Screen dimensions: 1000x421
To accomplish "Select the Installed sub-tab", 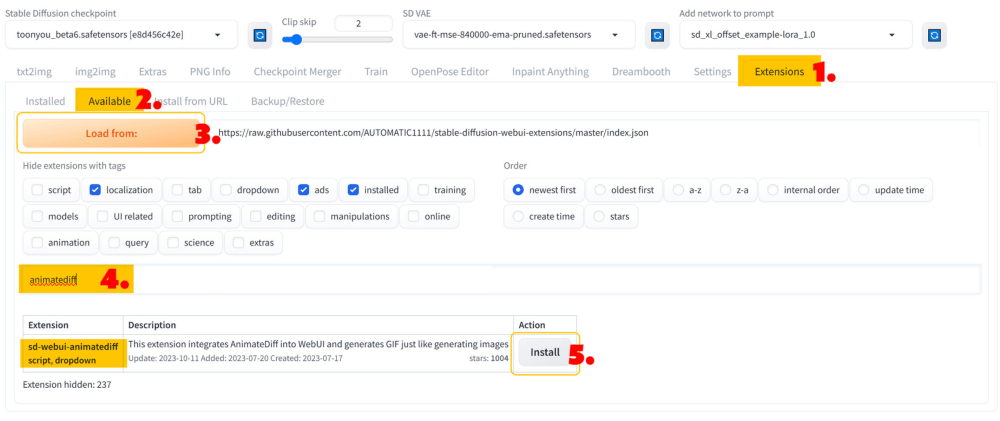I will point(45,101).
